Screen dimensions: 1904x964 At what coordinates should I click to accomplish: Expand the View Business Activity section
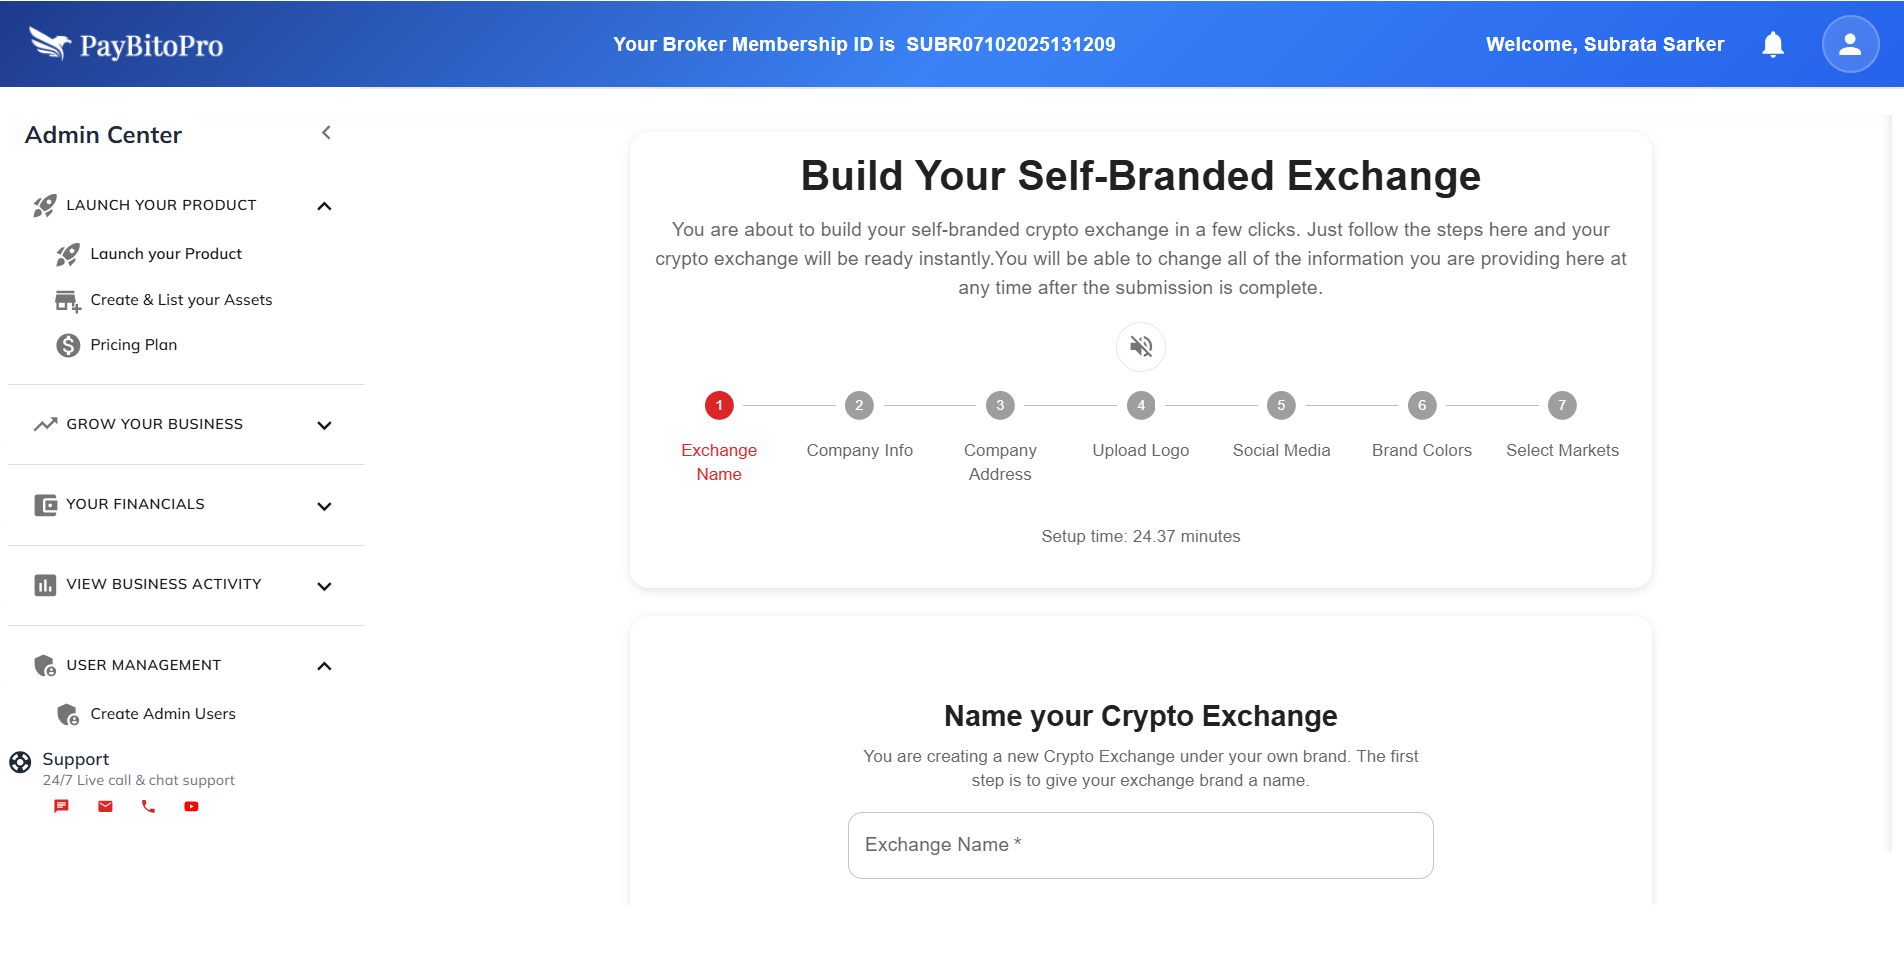pos(324,586)
